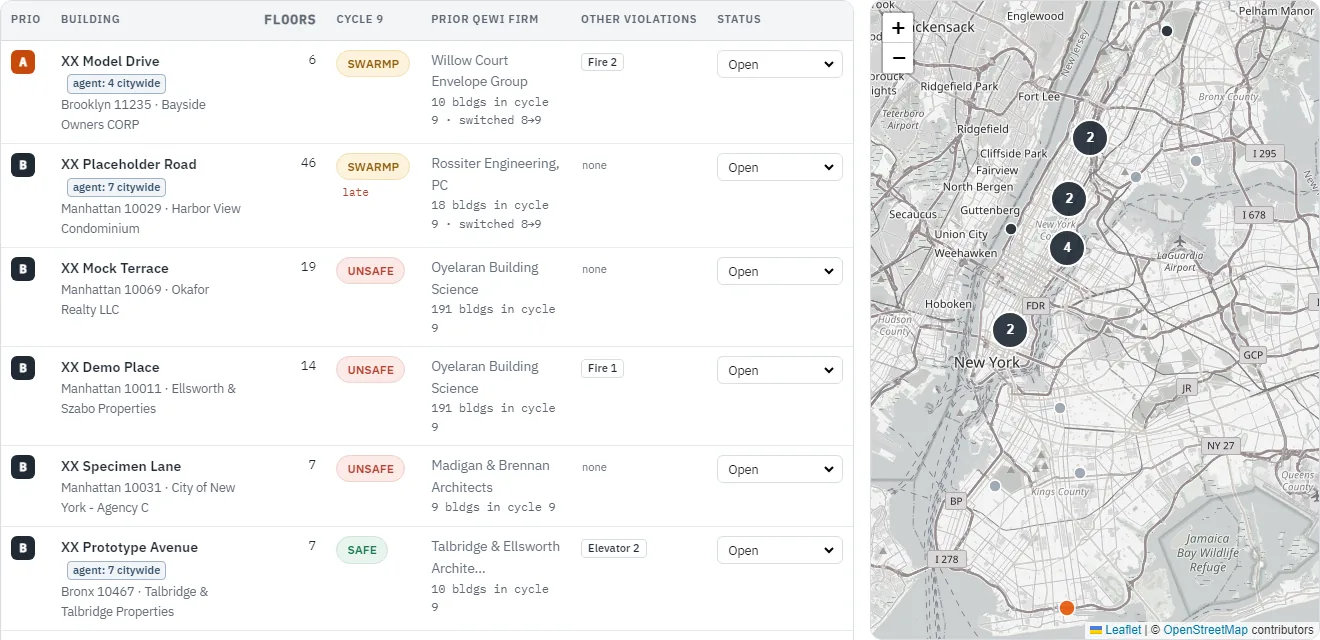The image size is (1320, 640).
Task: Click UNSAFE badge for XX Mock Terrace
Action: click(x=371, y=271)
